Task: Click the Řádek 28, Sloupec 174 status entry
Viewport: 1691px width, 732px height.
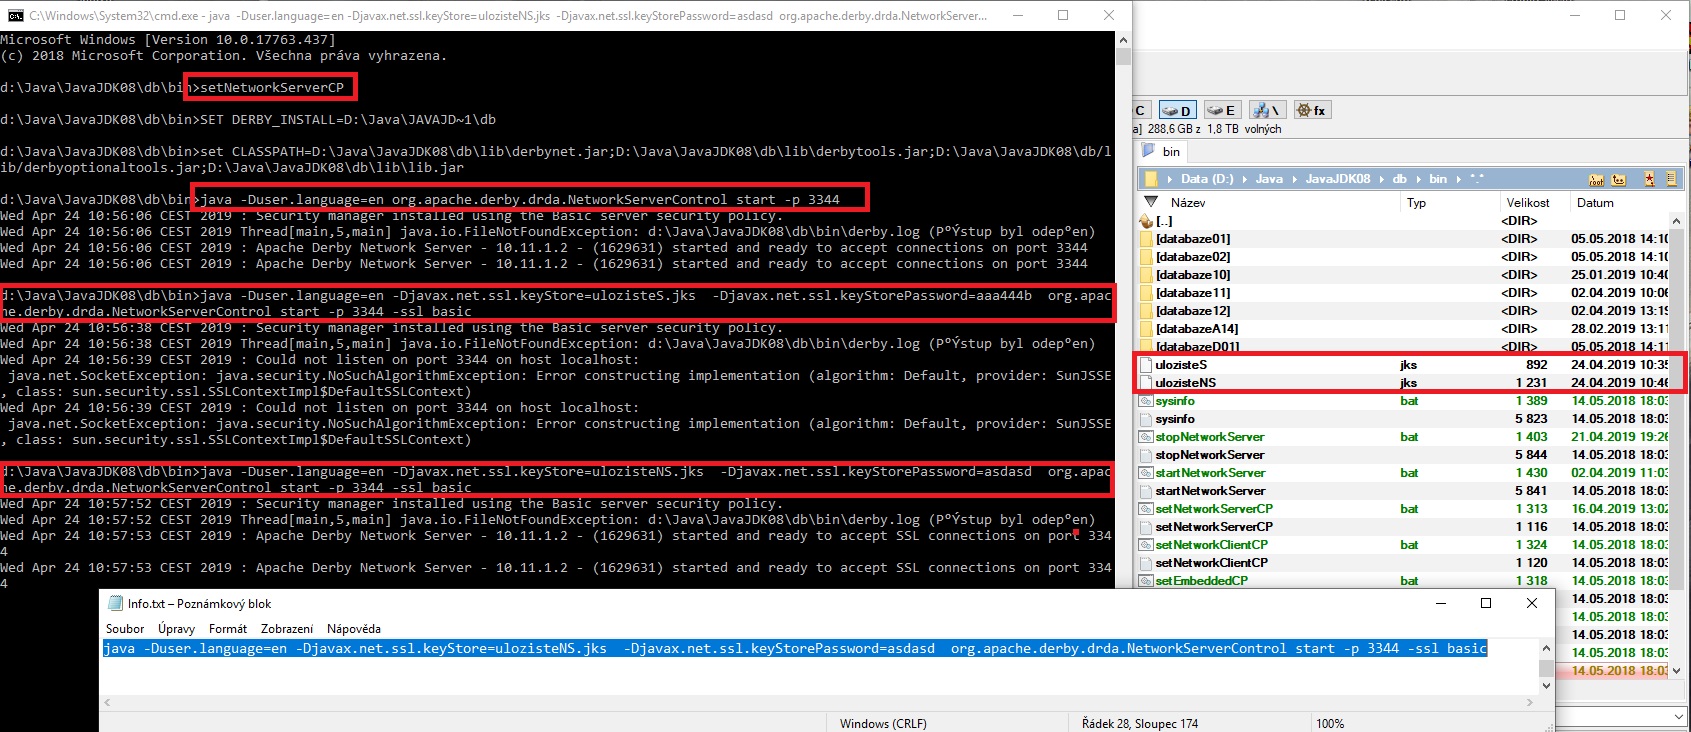Action: tap(1140, 723)
